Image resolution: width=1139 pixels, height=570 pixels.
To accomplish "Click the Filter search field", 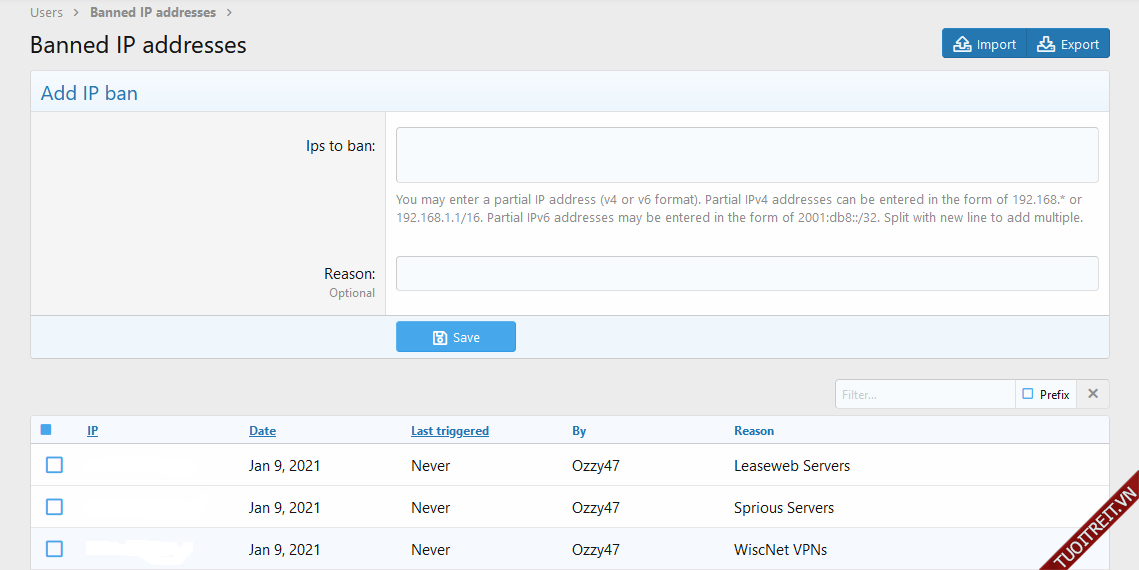I will (x=925, y=394).
